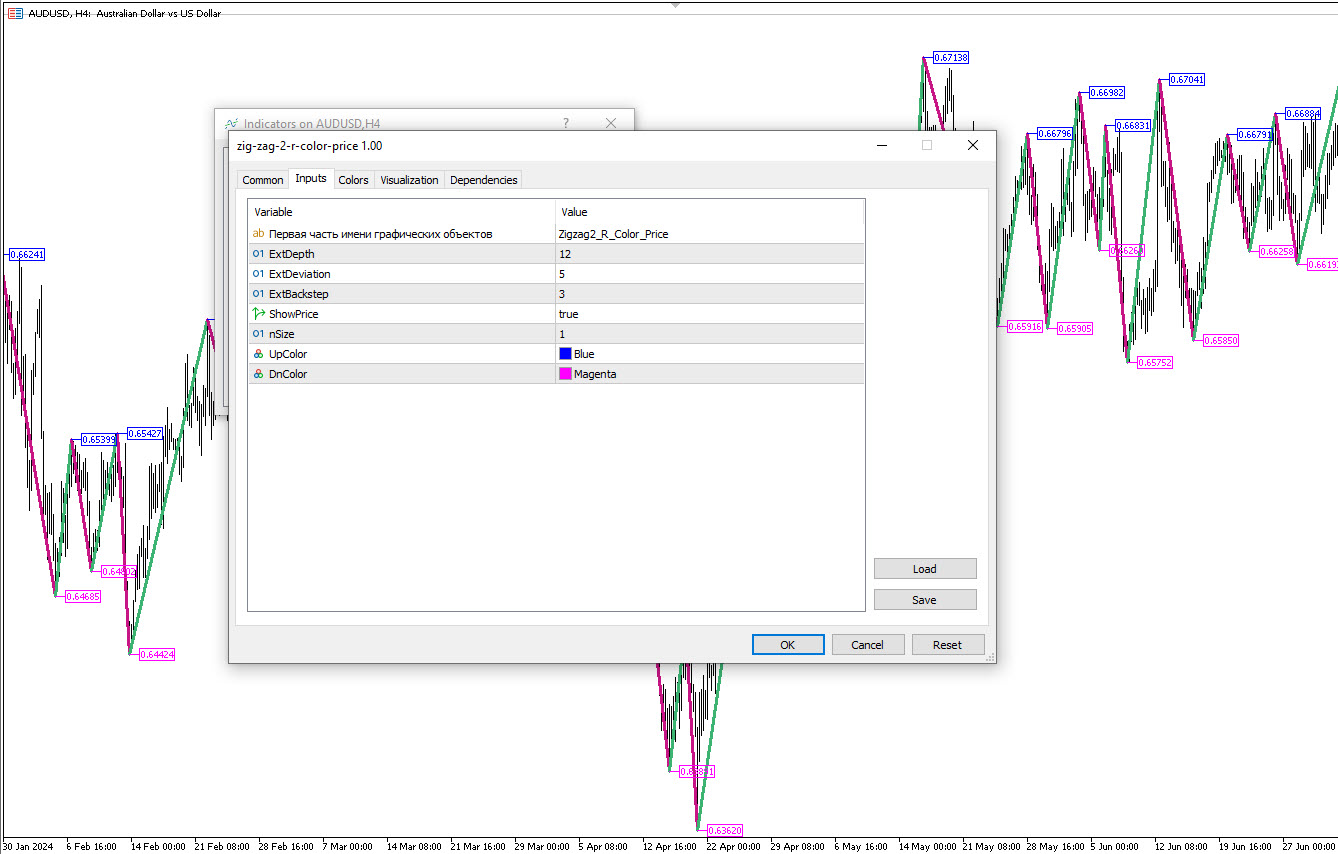
Task: Click the ExtDepth variable name
Action: click(291, 254)
